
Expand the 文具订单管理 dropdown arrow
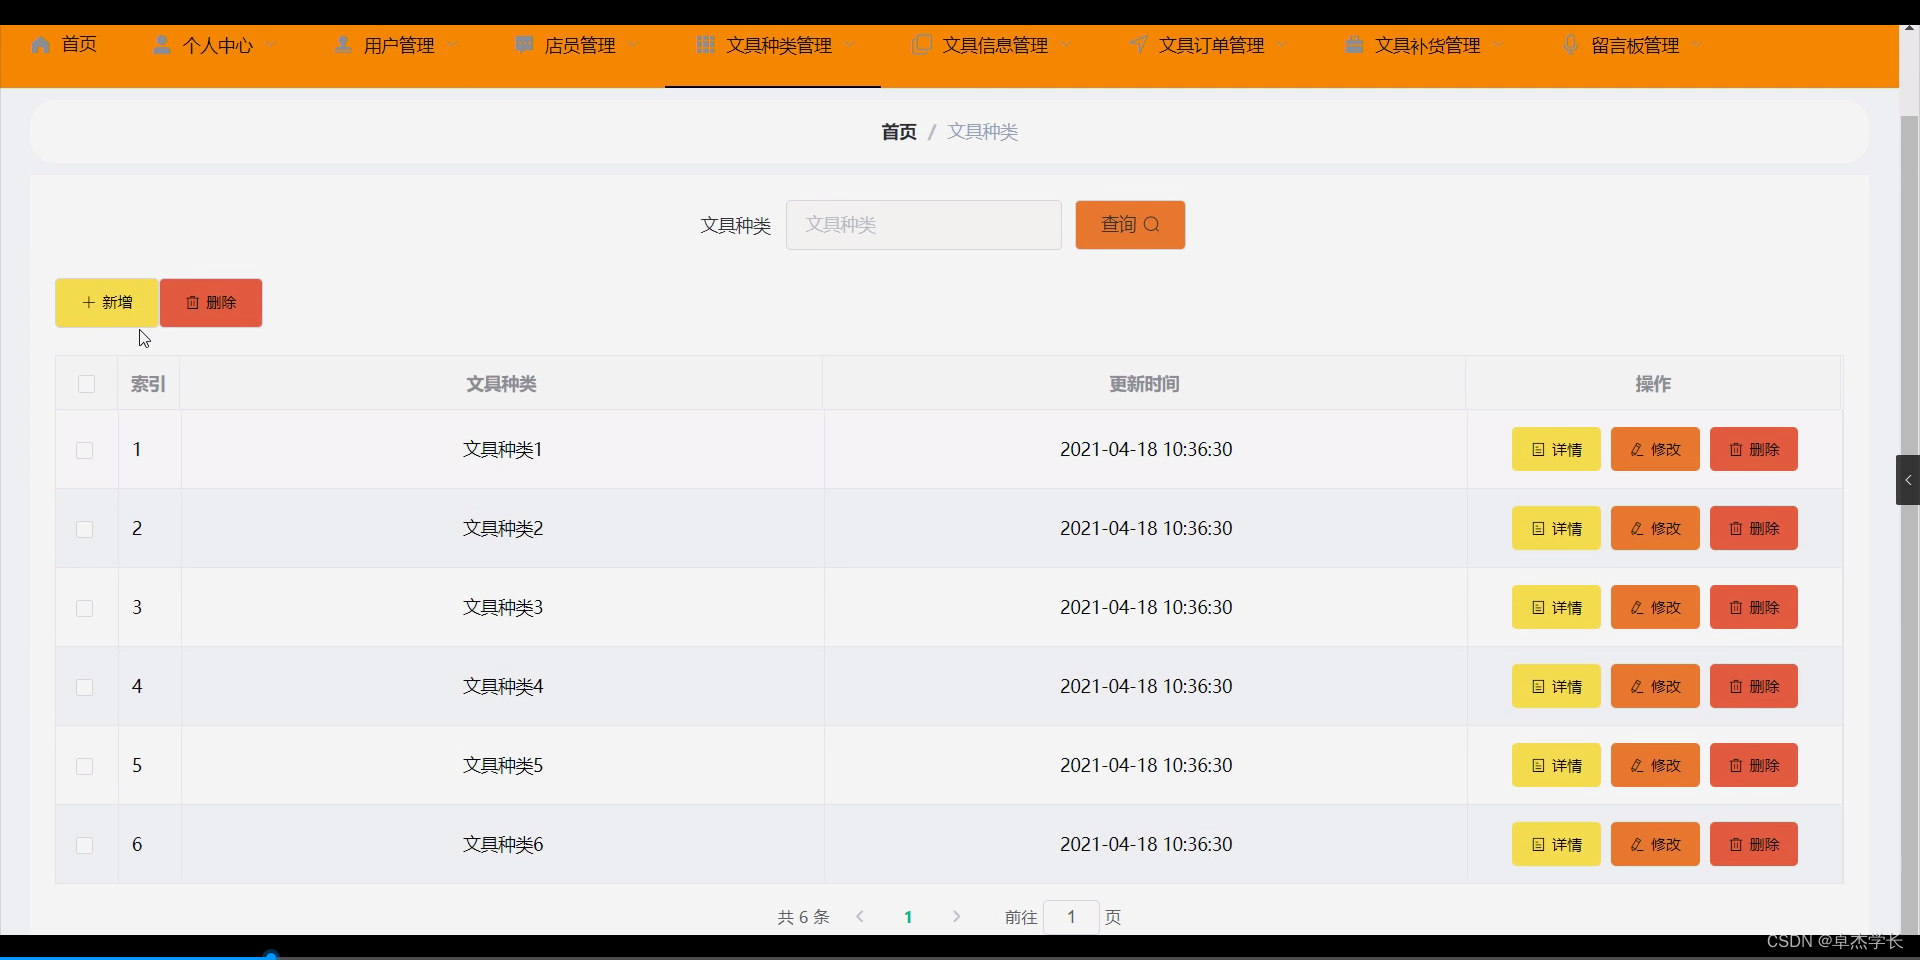(x=1282, y=46)
